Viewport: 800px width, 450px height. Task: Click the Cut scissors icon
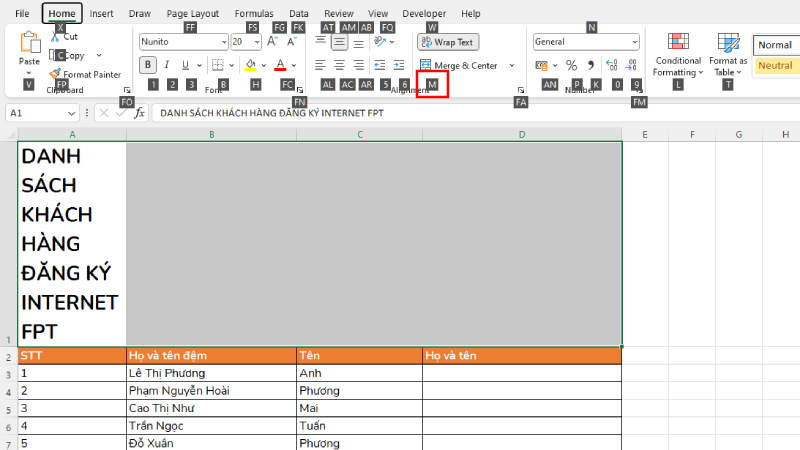click(x=55, y=37)
